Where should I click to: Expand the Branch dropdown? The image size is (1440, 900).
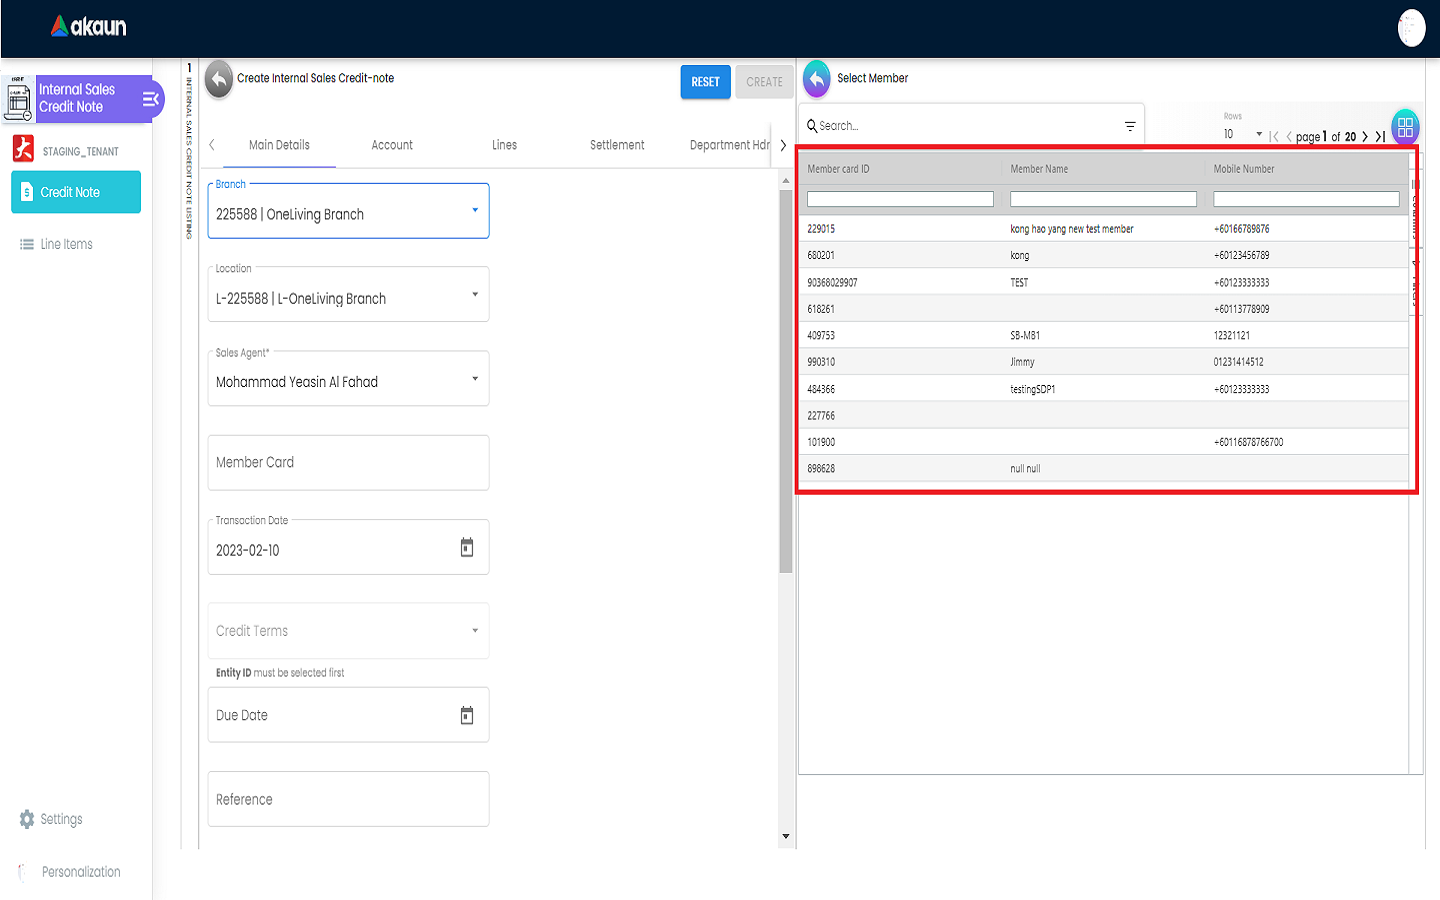tap(475, 210)
